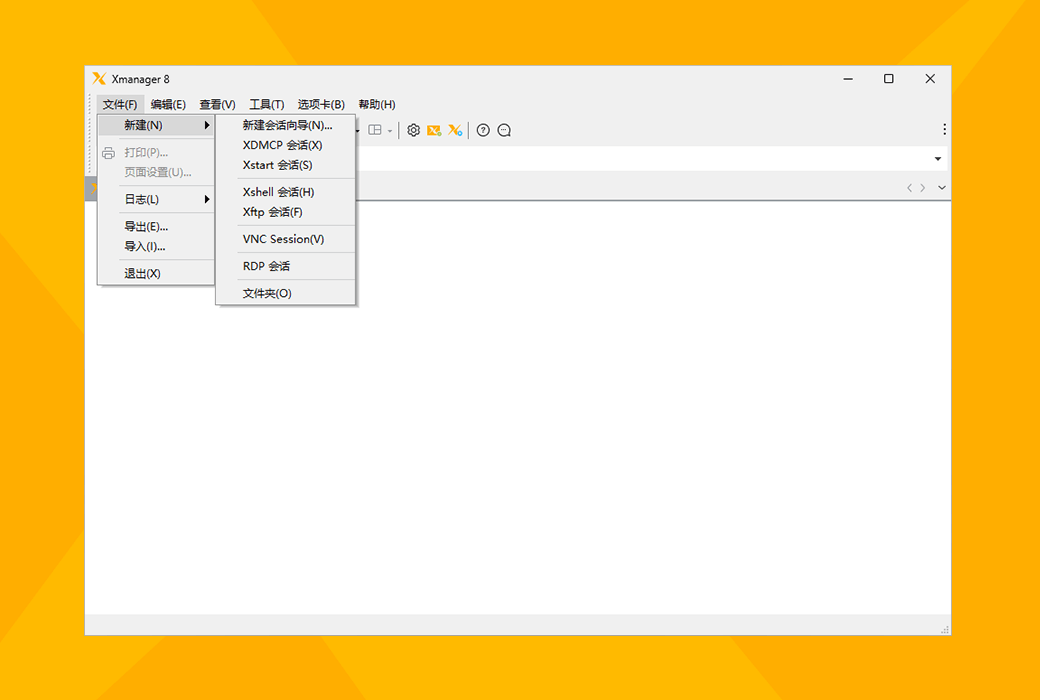1040x700 pixels.
Task: Open the 文件(F) menu
Action: coord(120,104)
